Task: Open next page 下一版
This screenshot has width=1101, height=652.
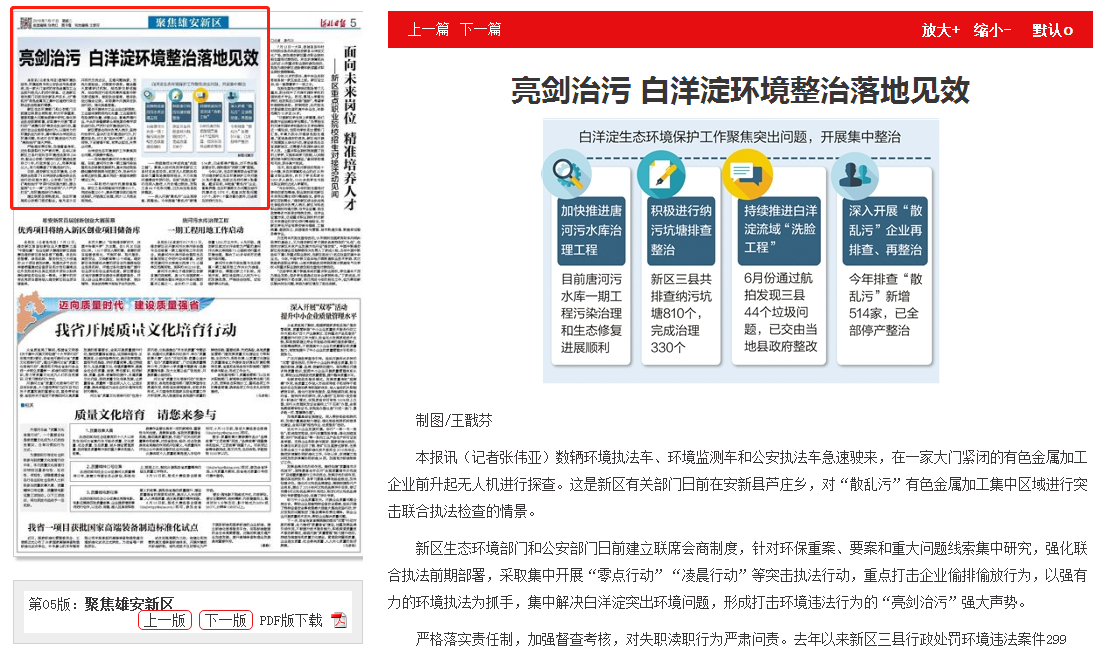Action: pyautogui.click(x=225, y=620)
